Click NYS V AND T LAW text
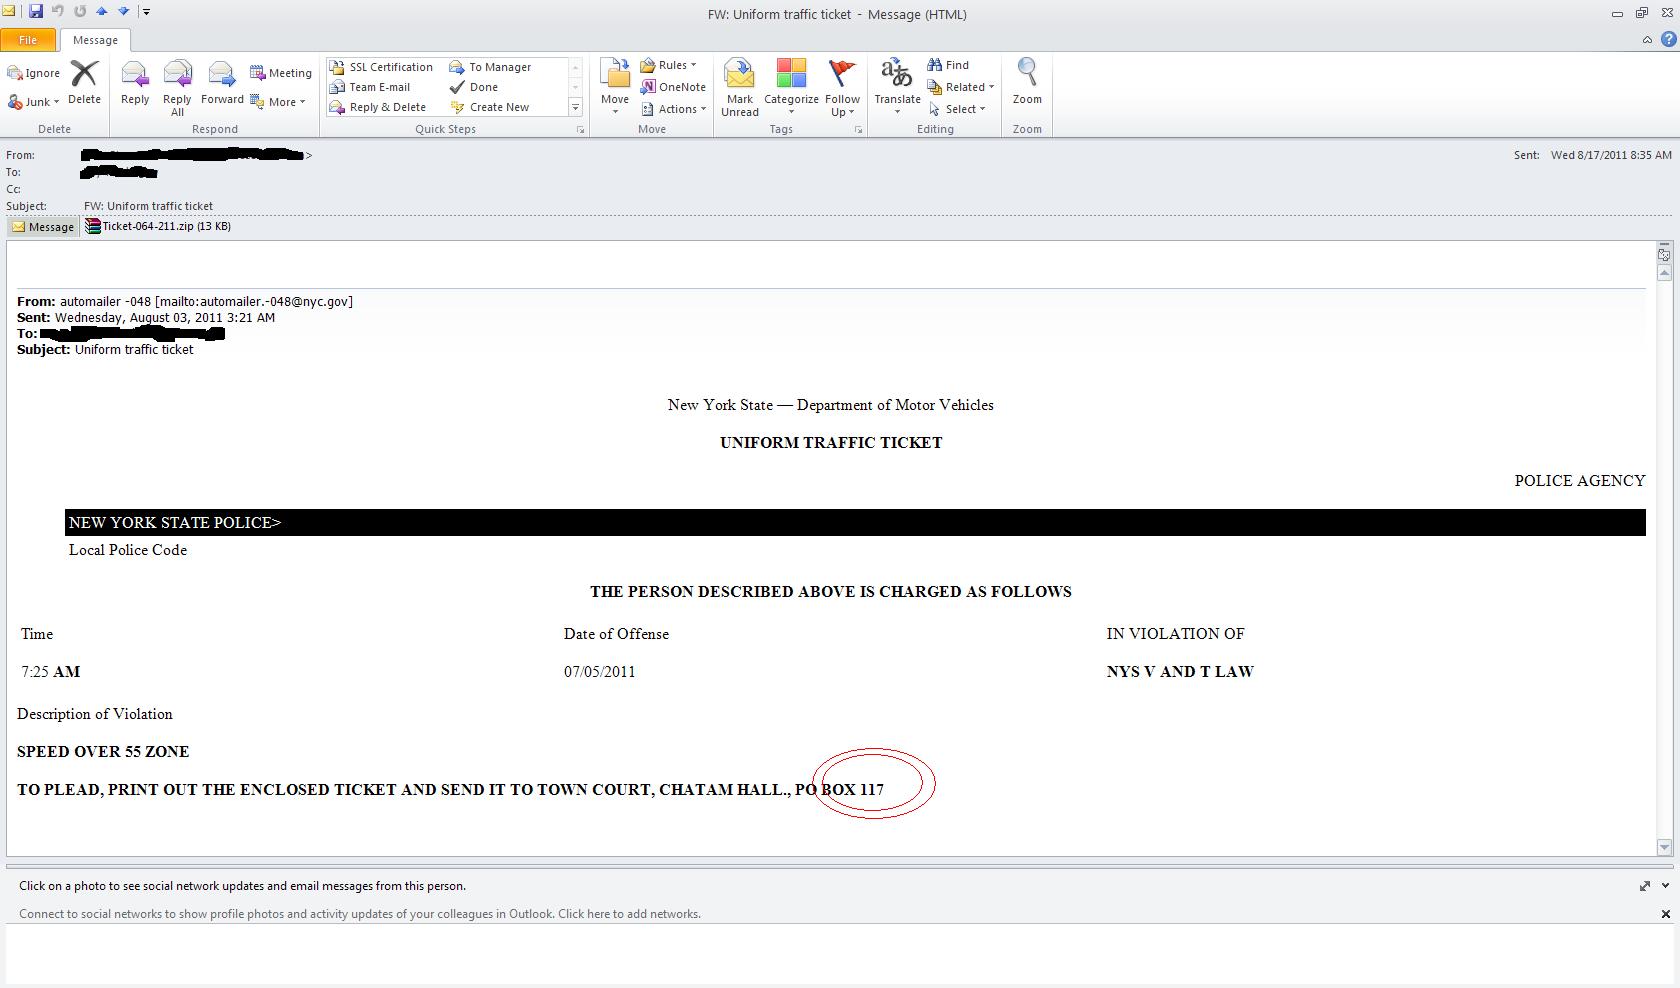Image resolution: width=1680 pixels, height=988 pixels. pos(1180,671)
